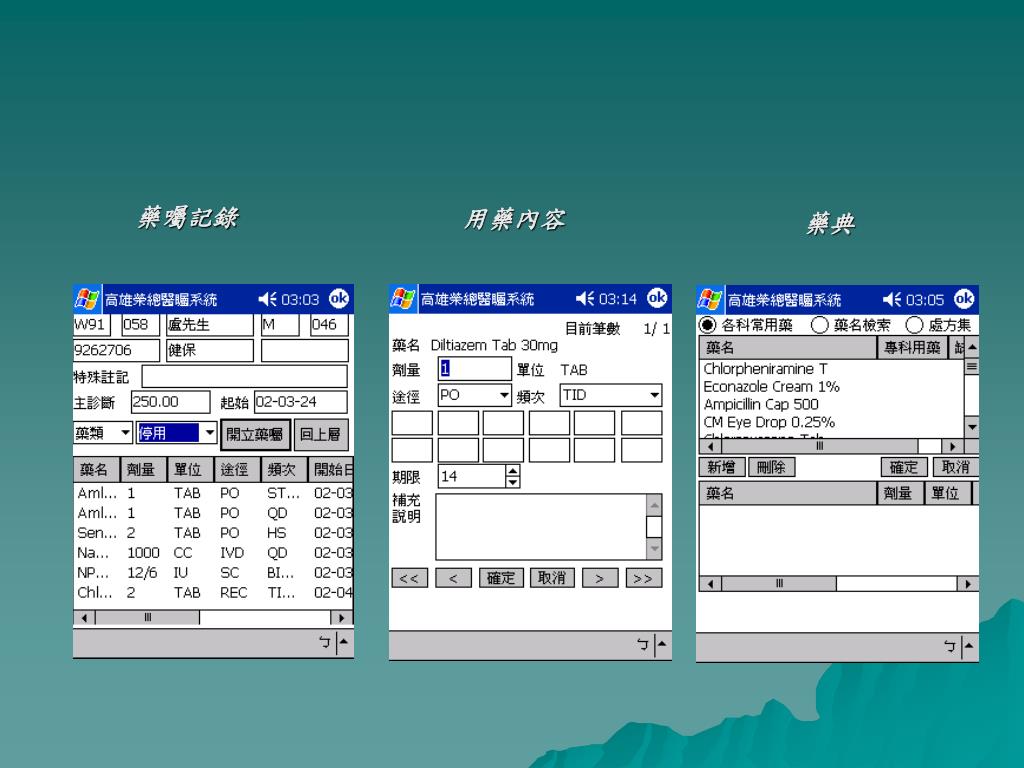Click ok button in 03:03 window
Image resolution: width=1024 pixels, height=768 pixels.
339,298
